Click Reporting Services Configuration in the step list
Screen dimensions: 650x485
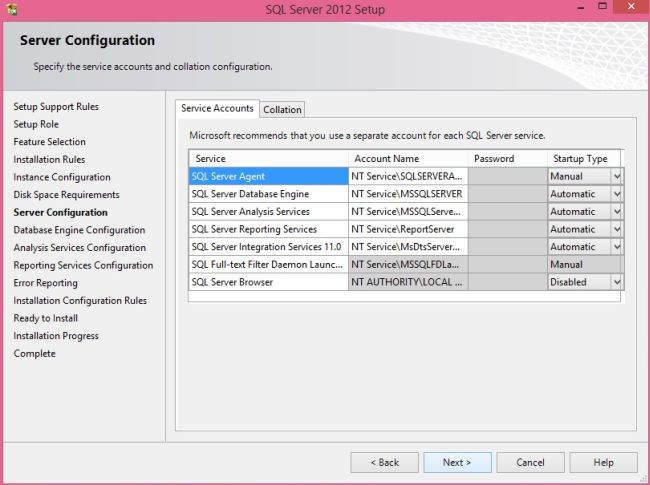(x=83, y=265)
